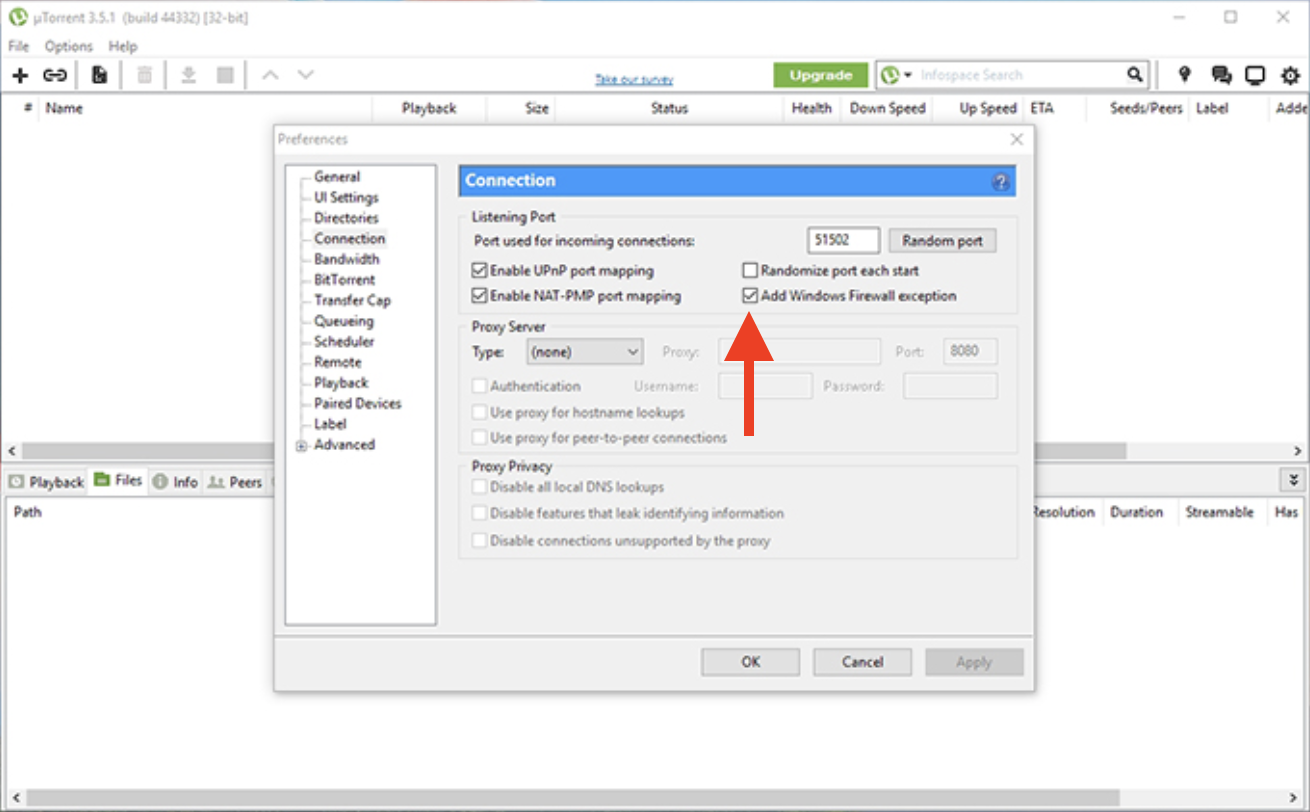1310x812 pixels.
Task: Select Remote in preferences tree
Action: [x=338, y=362]
